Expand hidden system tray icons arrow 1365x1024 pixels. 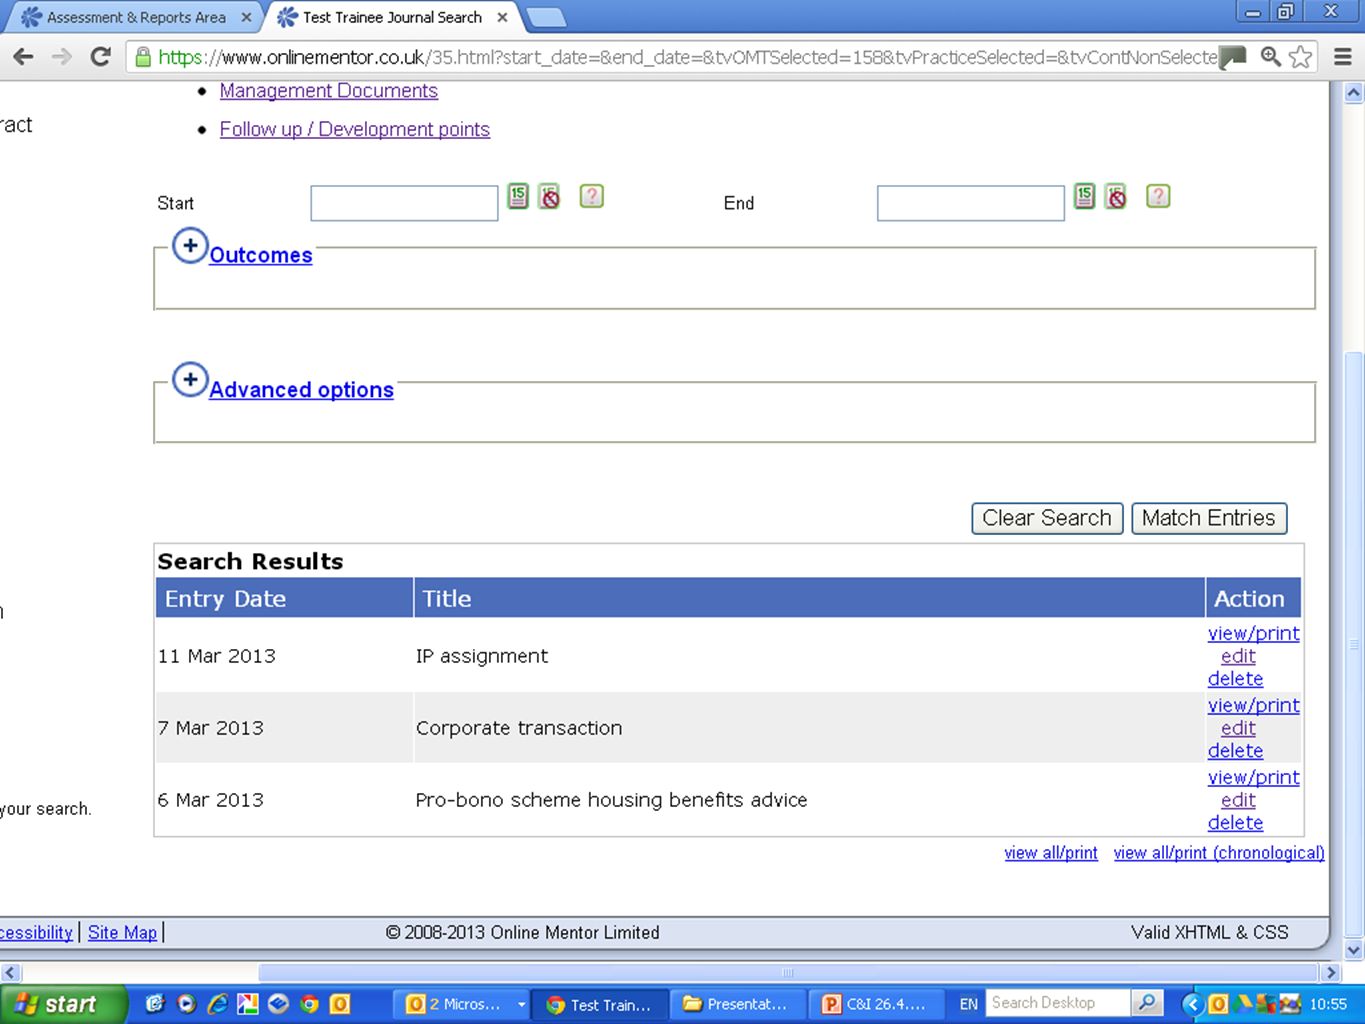[x=1192, y=1004]
